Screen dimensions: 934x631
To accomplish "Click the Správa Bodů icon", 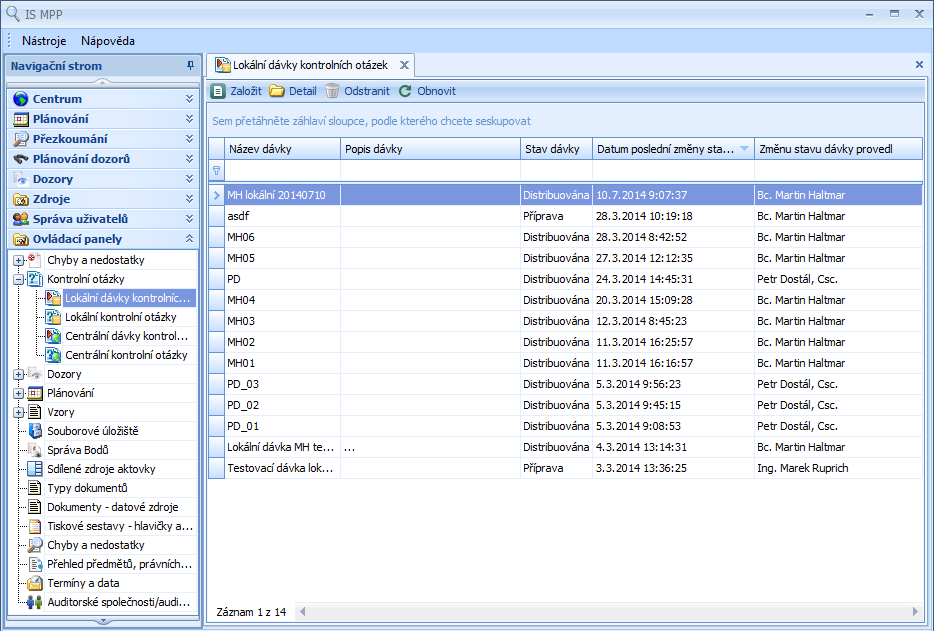I will click(x=35, y=450).
